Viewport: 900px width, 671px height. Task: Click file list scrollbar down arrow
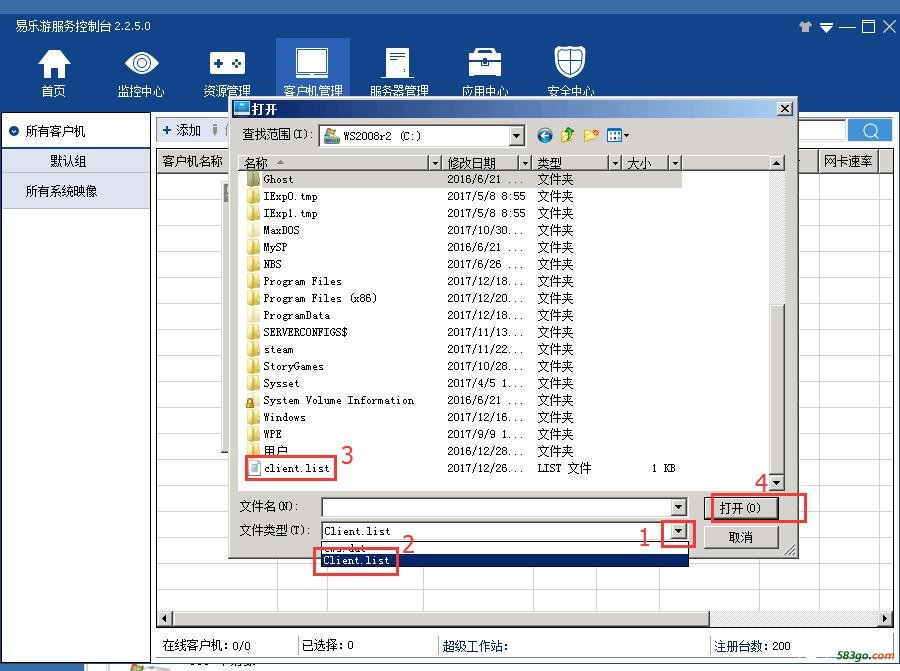pos(776,483)
